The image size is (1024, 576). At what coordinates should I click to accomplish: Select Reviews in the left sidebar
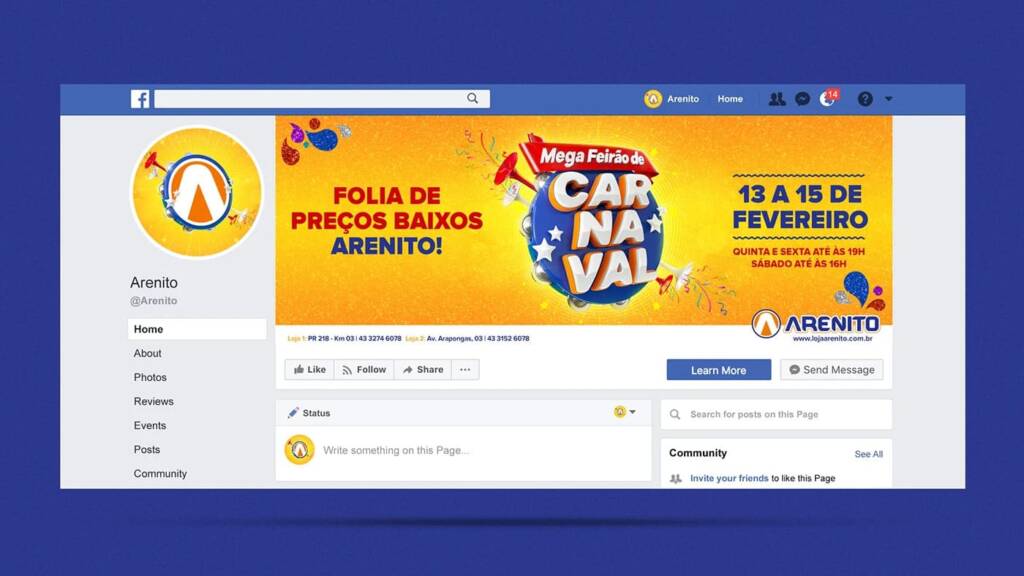(153, 402)
